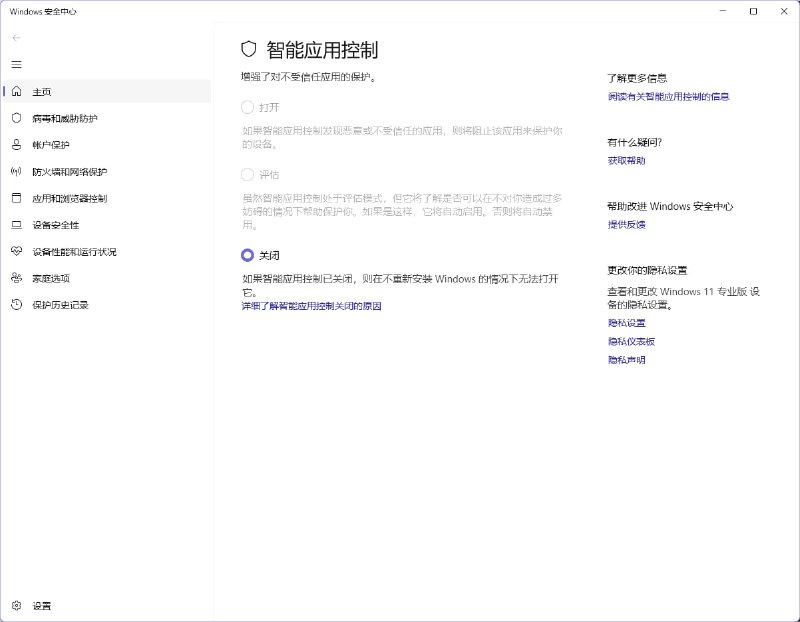
Task: Open 设置 via the gear icon
Action: (16, 606)
